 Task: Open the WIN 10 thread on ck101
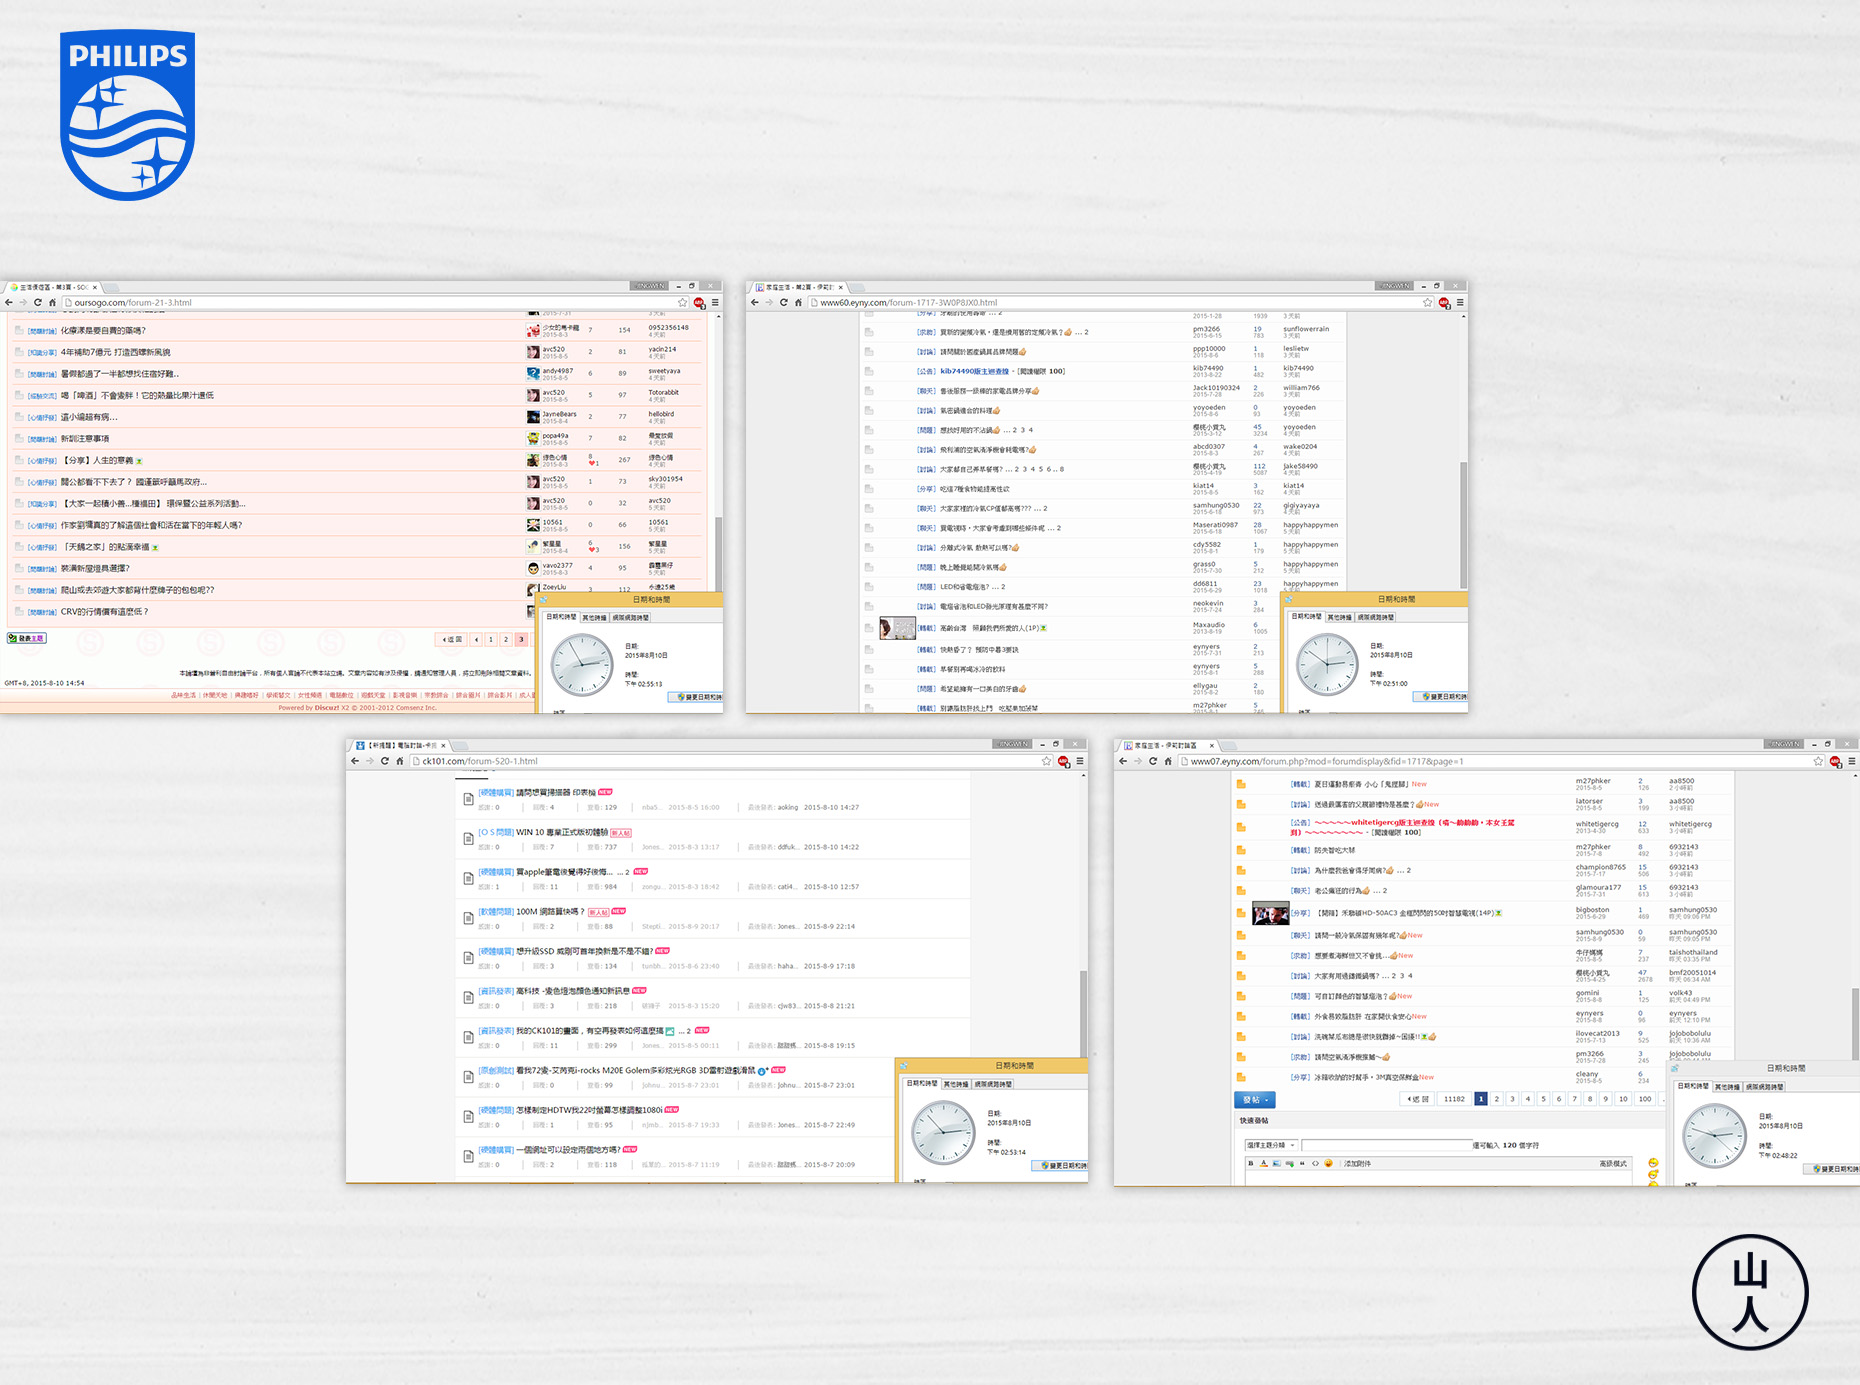click(562, 832)
